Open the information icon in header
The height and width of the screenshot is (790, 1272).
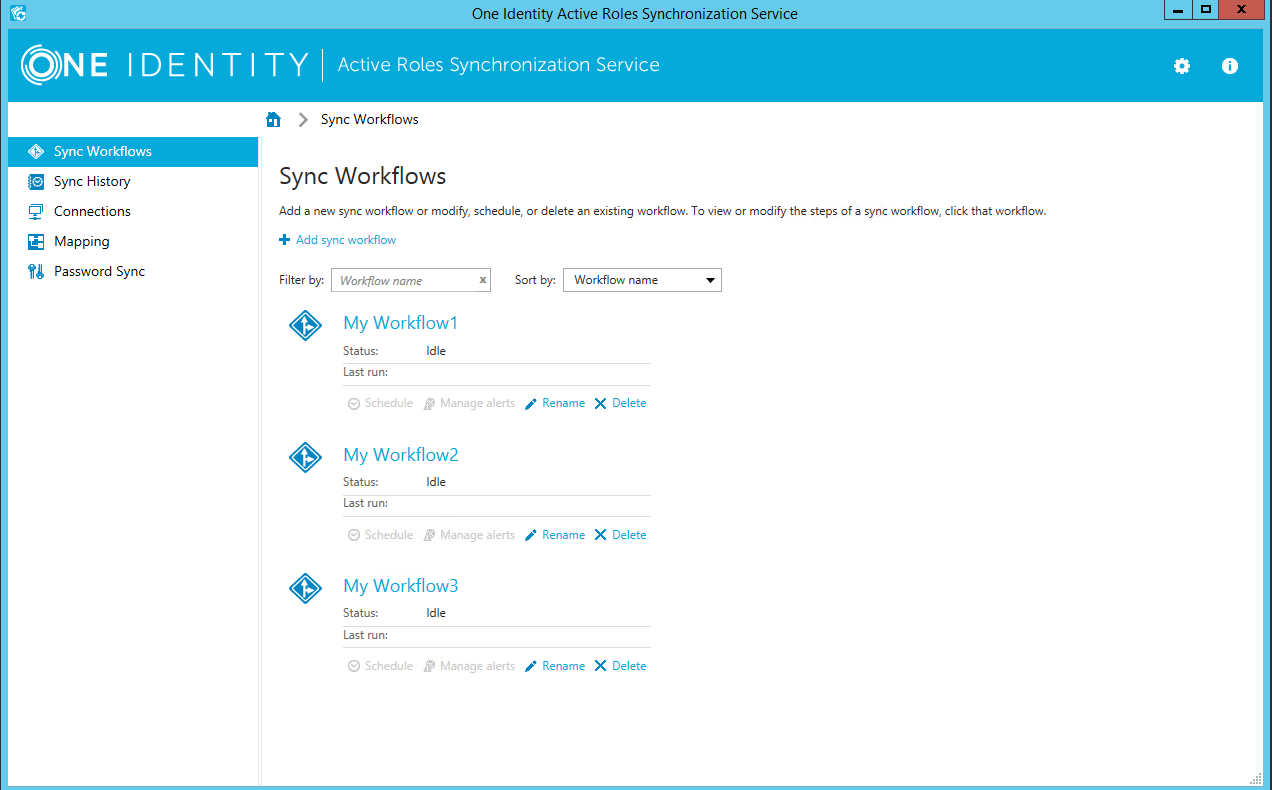point(1230,66)
